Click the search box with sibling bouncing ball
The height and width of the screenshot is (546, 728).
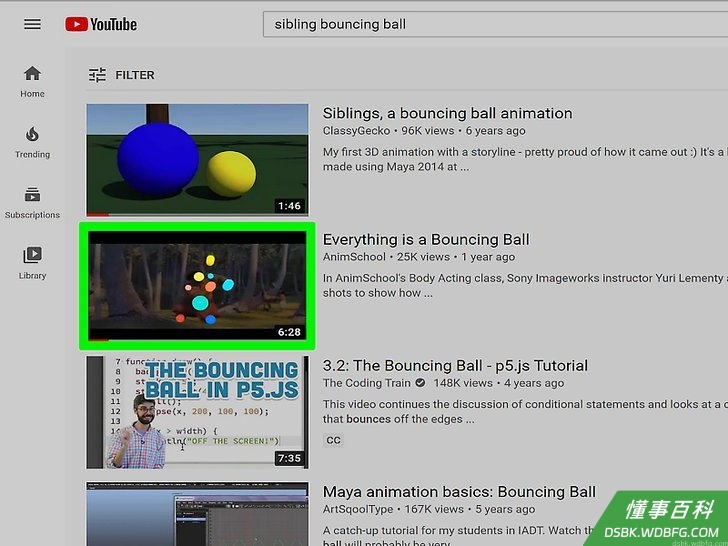495,24
